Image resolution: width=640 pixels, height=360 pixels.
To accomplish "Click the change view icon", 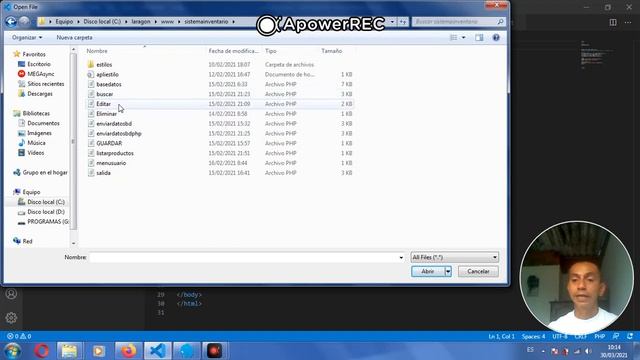I will 453,38.
